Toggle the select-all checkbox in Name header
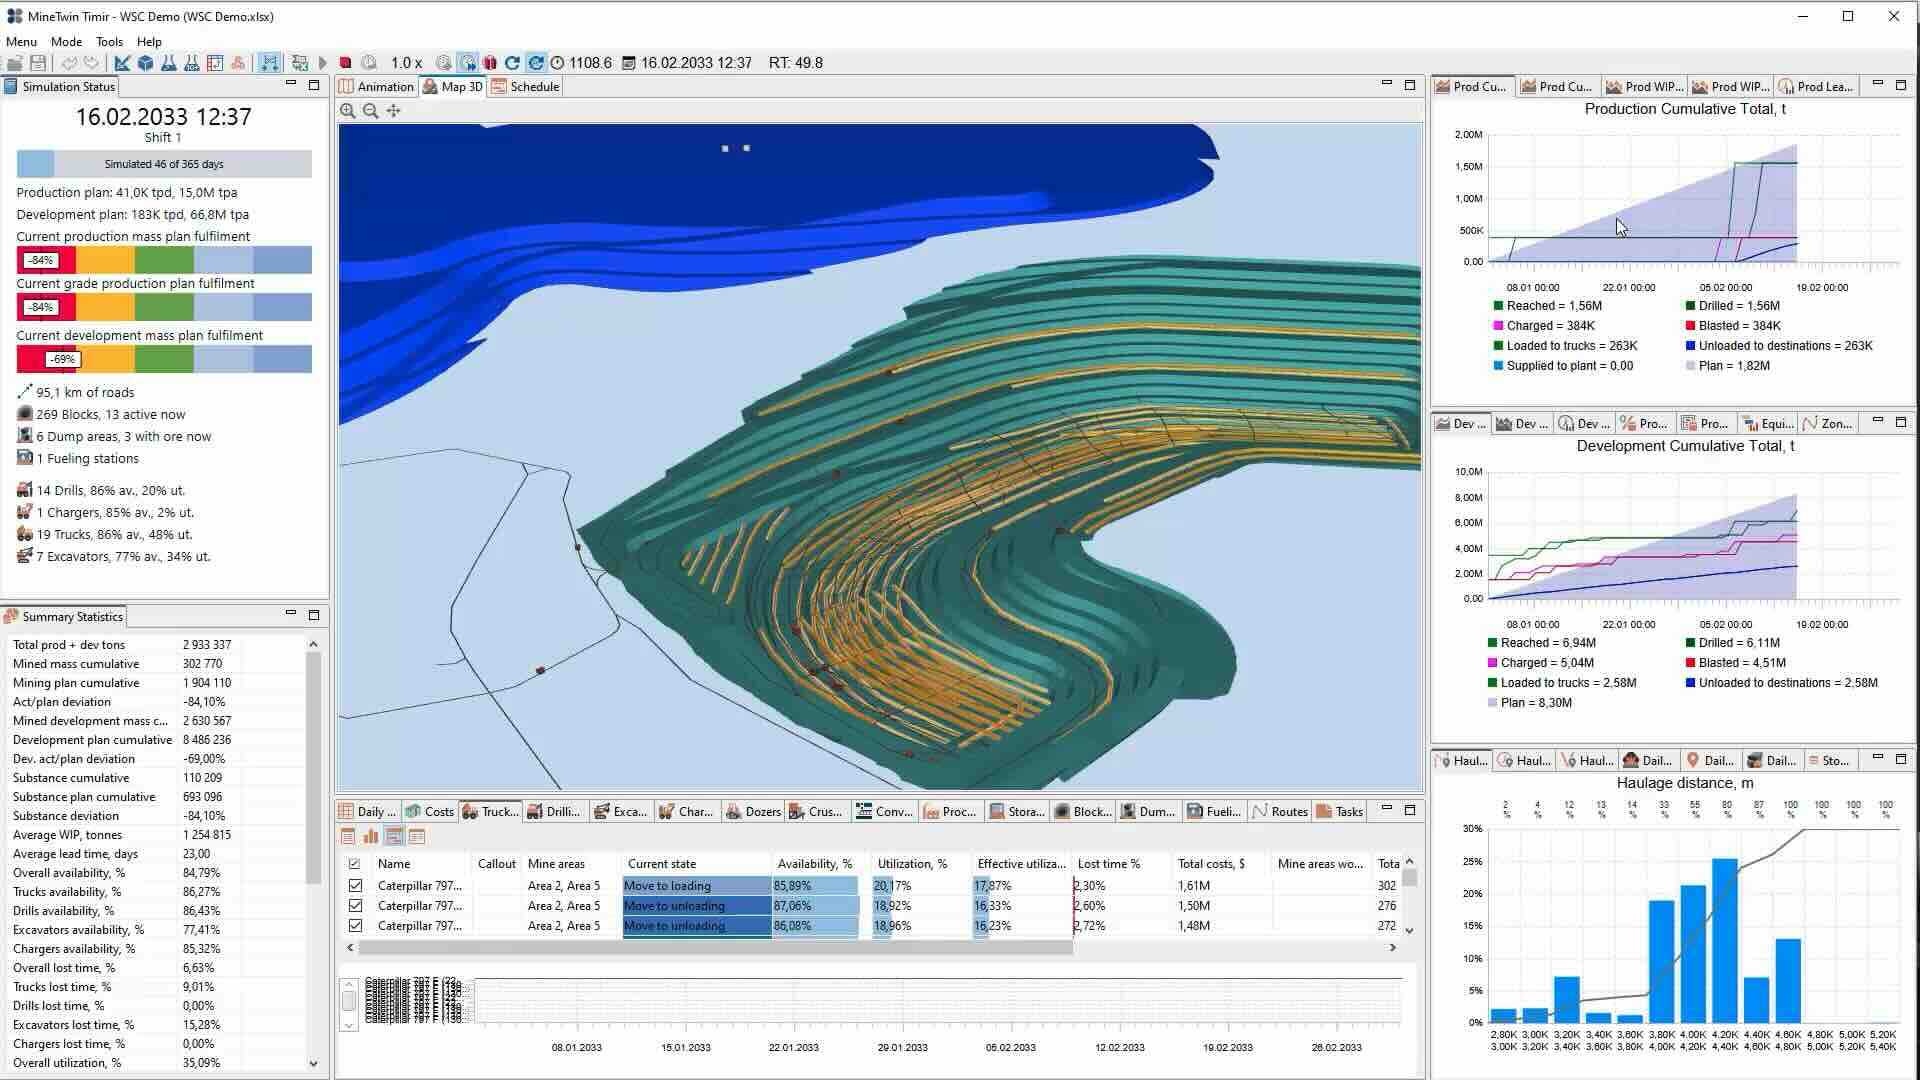The width and height of the screenshot is (1920, 1080). (x=354, y=863)
